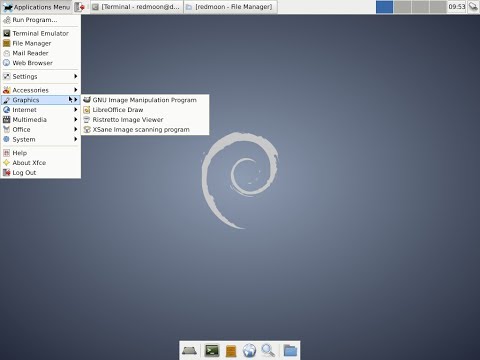
Task: Open XSane Image scanning program
Action: pyautogui.click(x=145, y=129)
